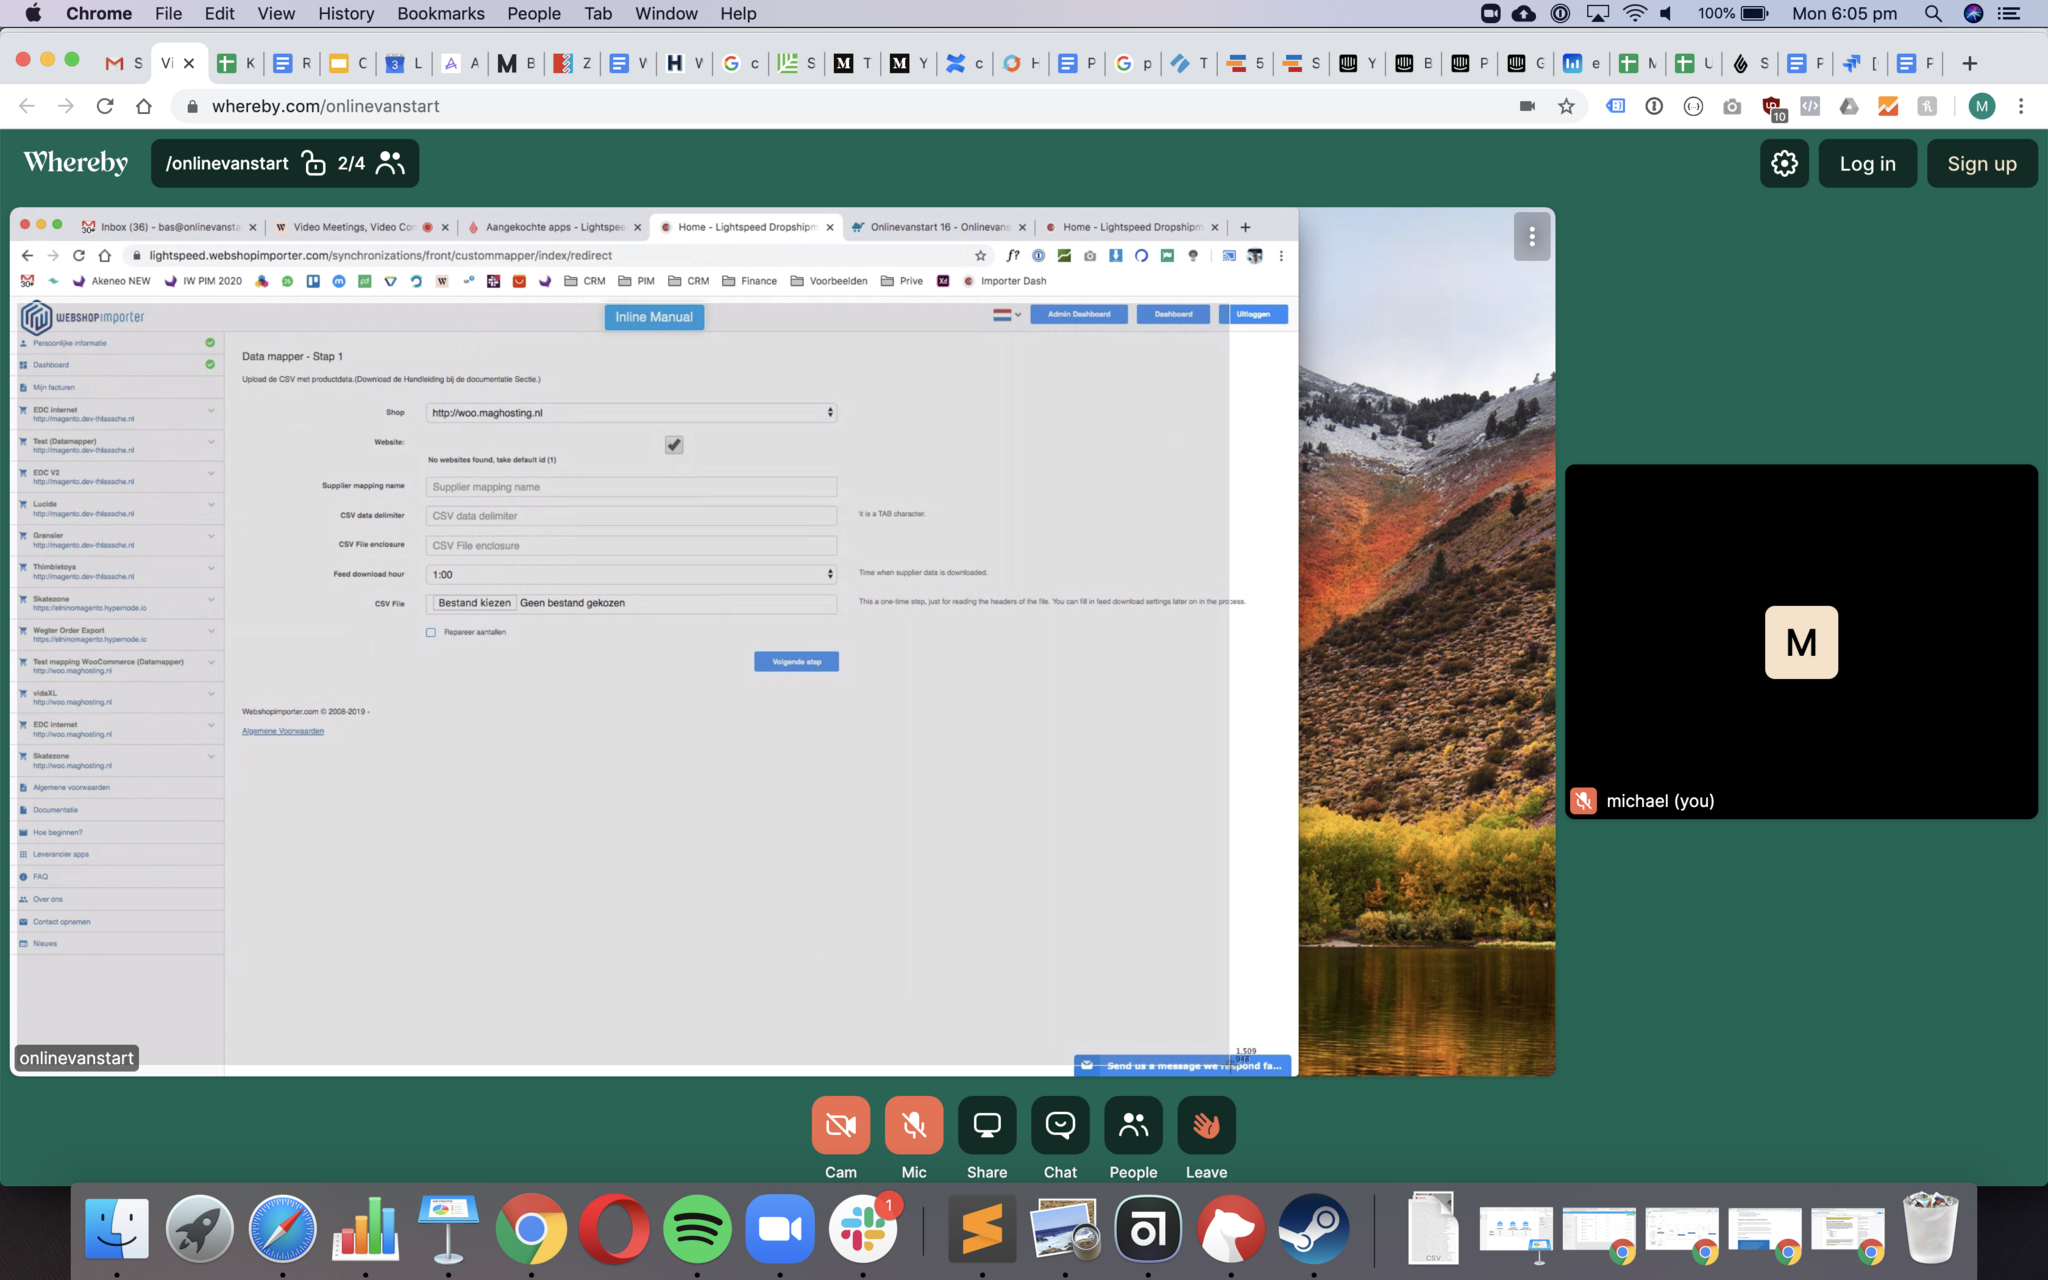The image size is (2048, 1280).
Task: Open the Chat panel
Action: point(1060,1125)
